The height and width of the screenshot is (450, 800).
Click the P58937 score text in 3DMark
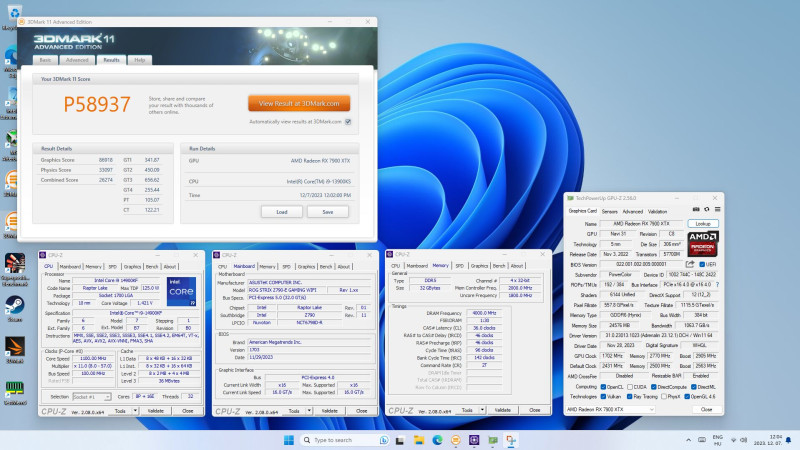(x=97, y=104)
